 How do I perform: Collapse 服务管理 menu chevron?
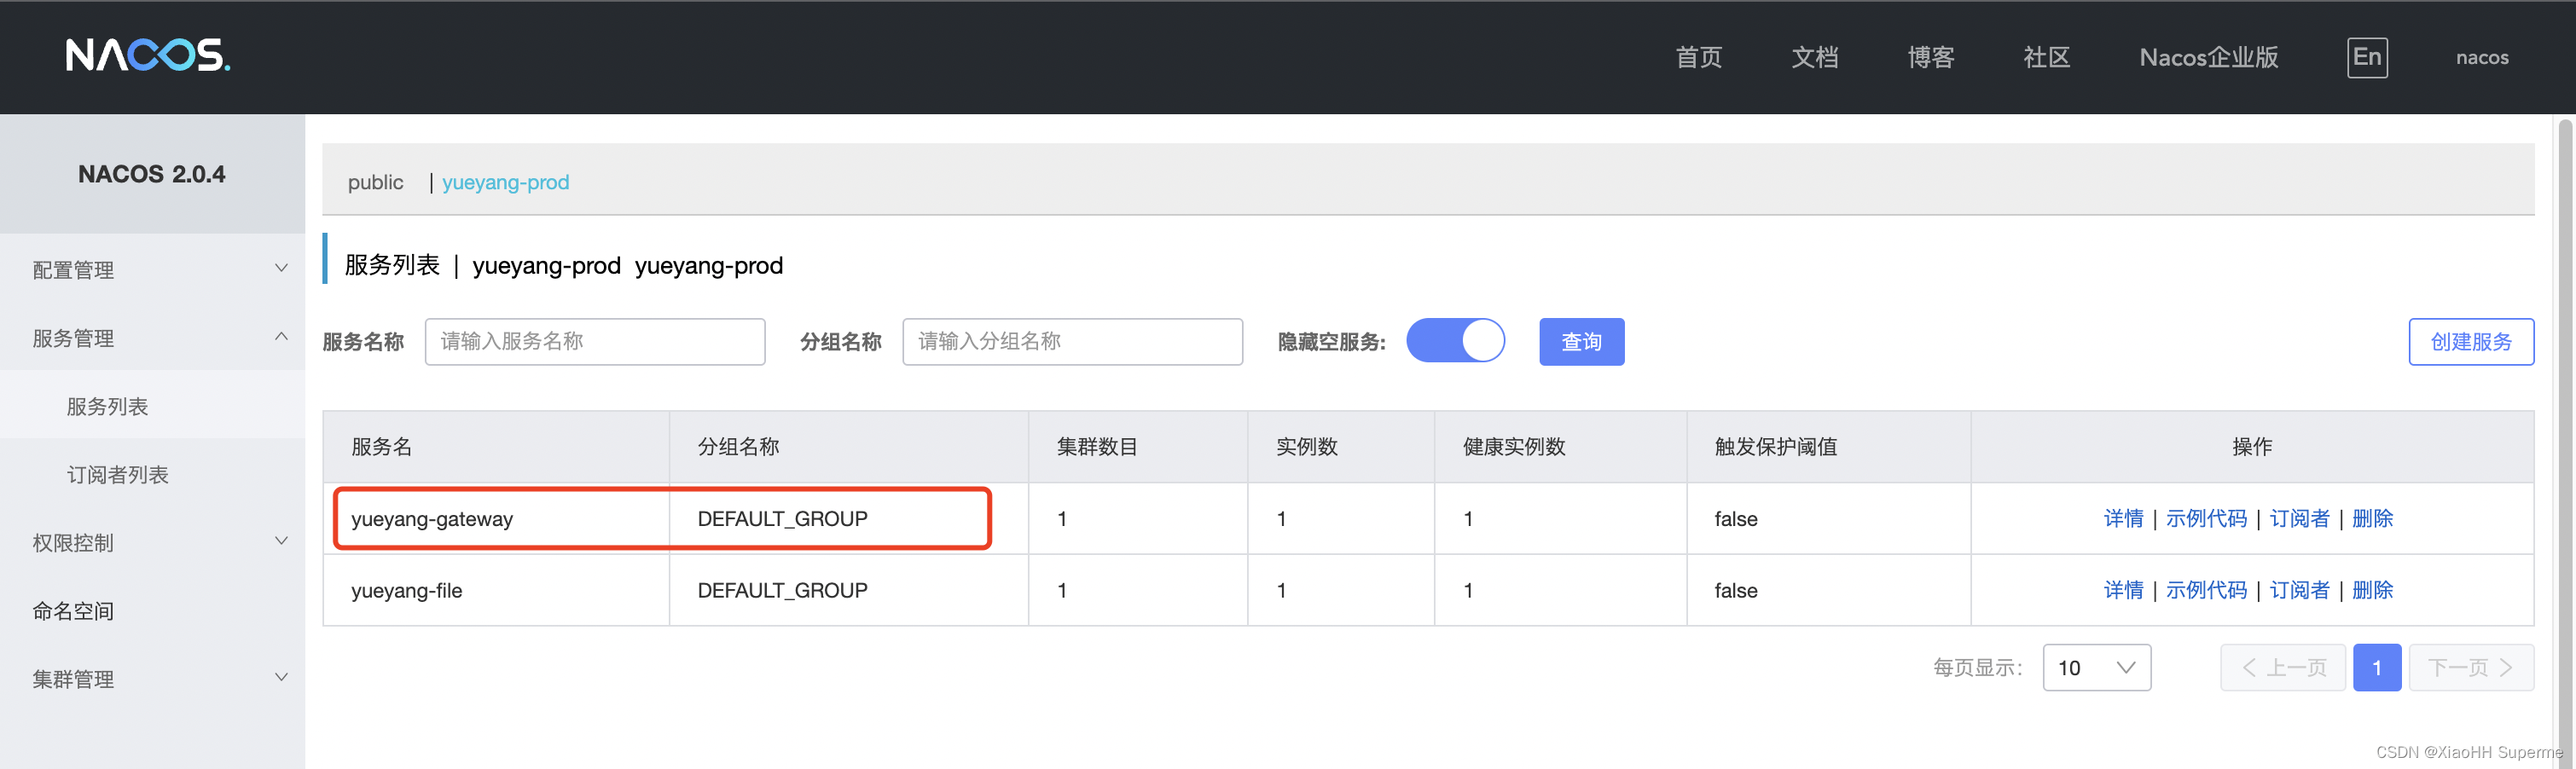pos(281,337)
